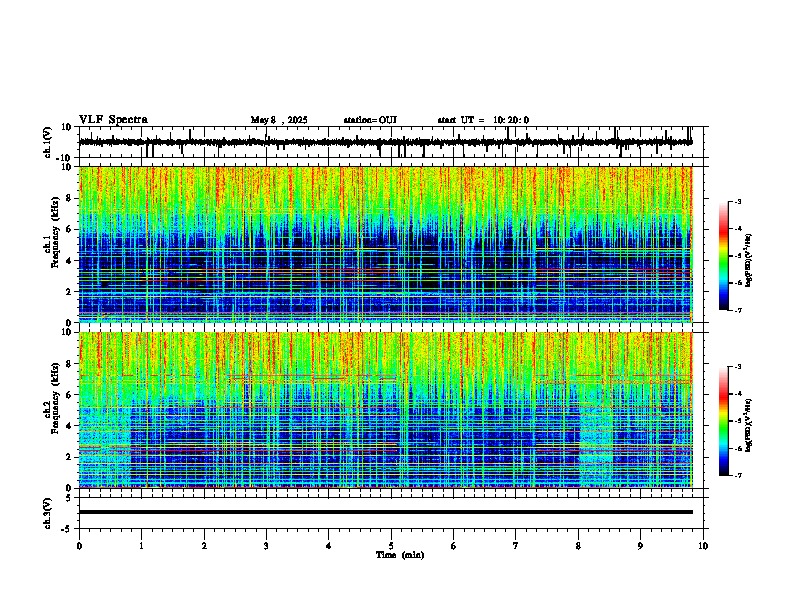Image resolution: width=792 pixels, height=612 pixels.
Task: Click the "5" tick on the time axis
Action: [x=391, y=546]
